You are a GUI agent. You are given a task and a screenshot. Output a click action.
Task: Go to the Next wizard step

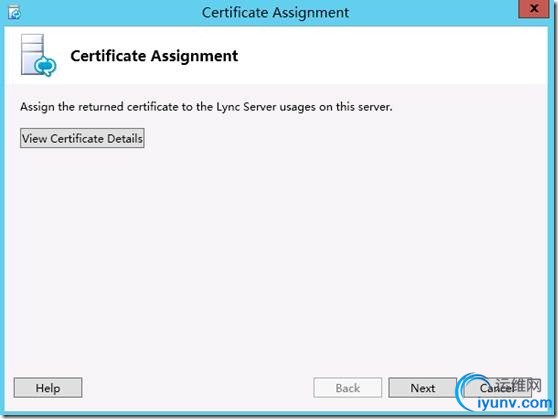coord(422,388)
